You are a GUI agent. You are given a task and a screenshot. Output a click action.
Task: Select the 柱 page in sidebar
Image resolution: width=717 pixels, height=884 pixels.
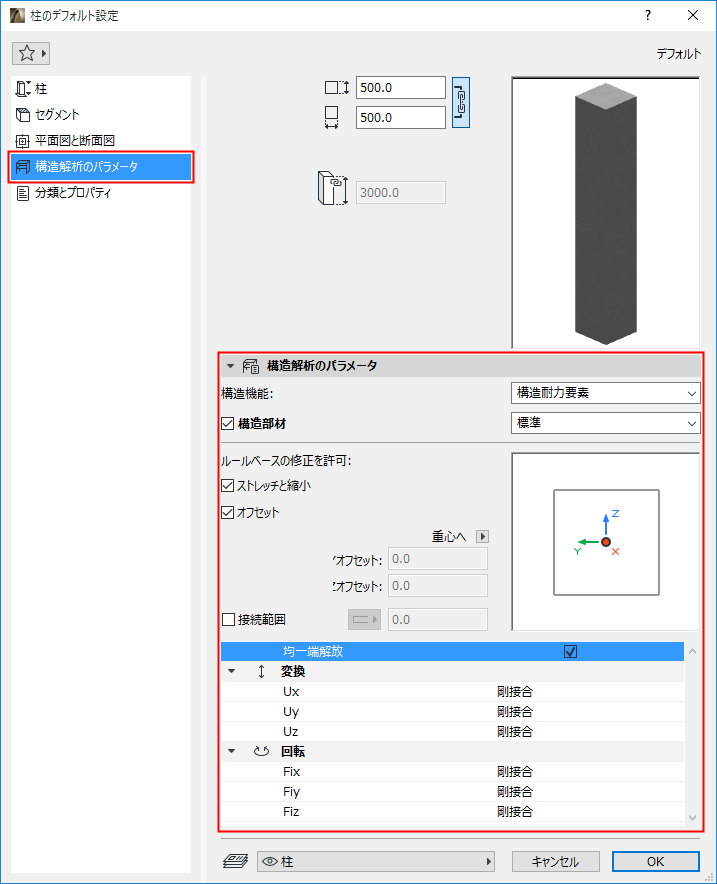[x=101, y=89]
